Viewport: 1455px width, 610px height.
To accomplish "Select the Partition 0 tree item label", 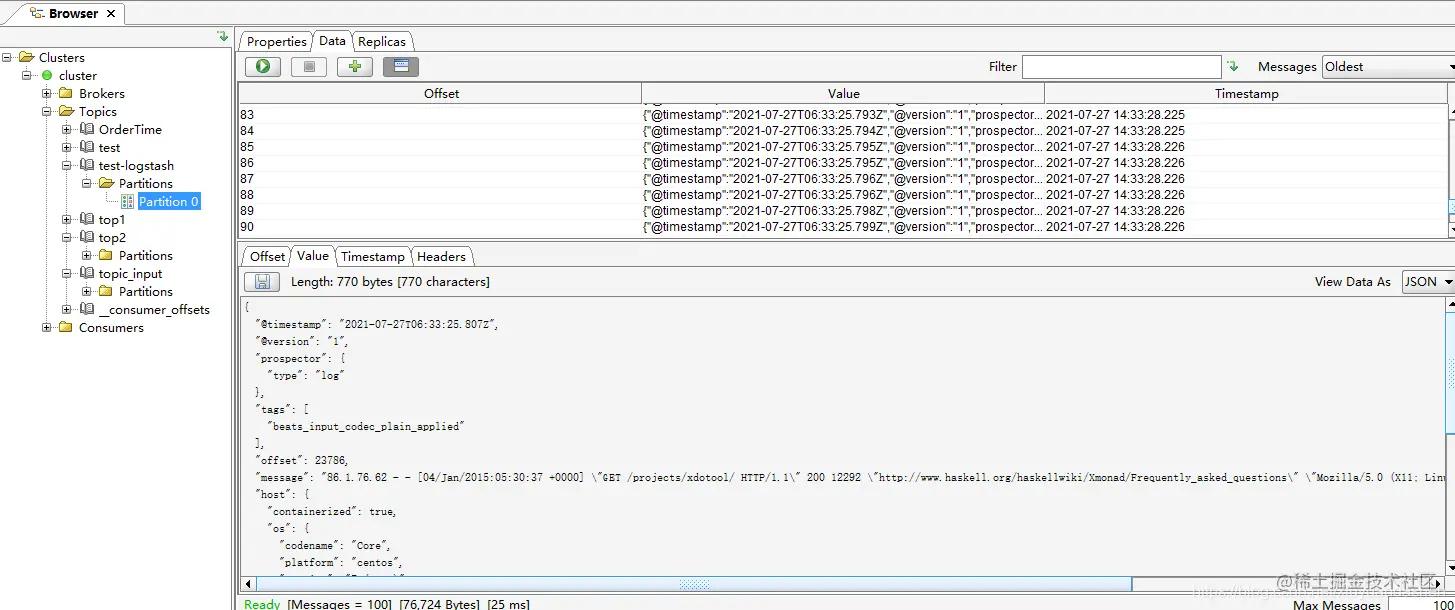I will 168,201.
